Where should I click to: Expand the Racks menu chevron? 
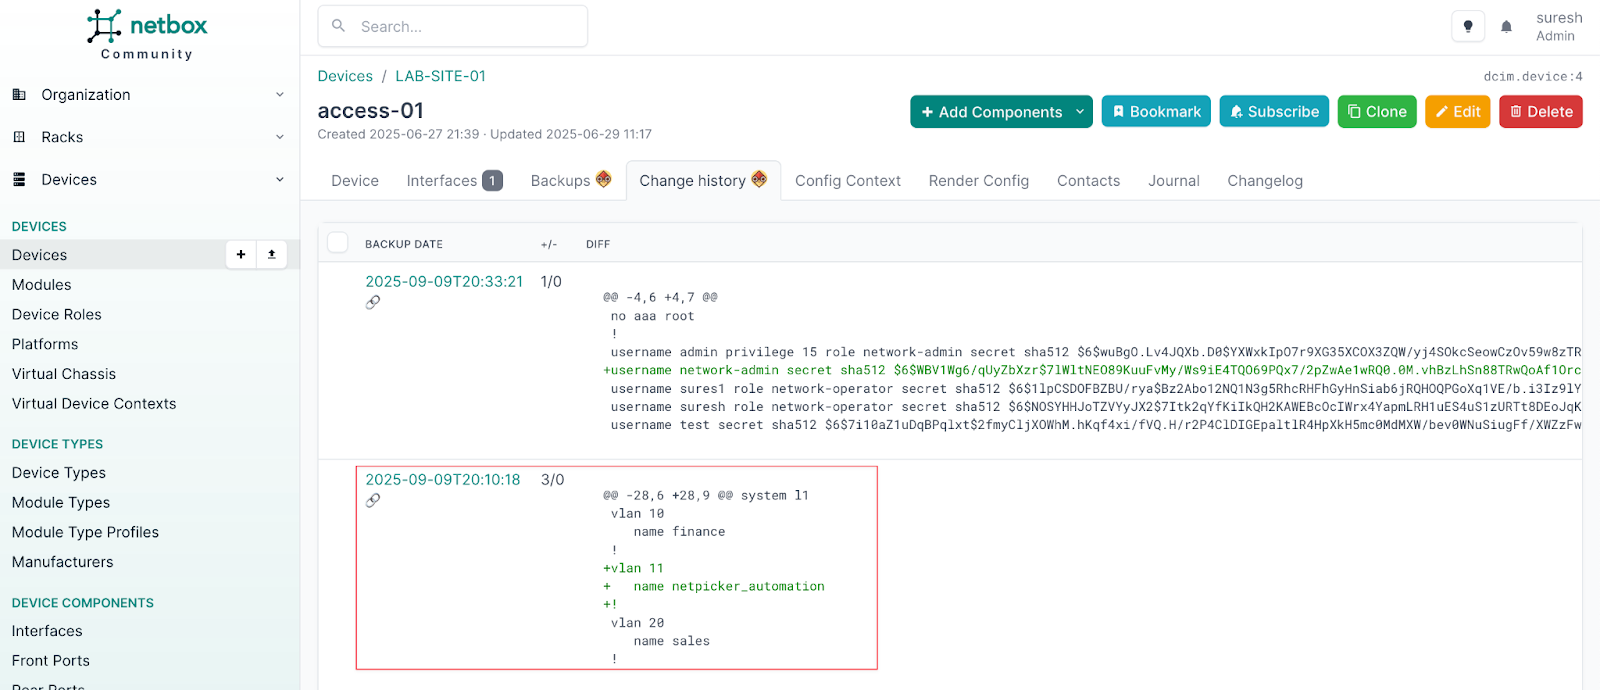click(280, 137)
